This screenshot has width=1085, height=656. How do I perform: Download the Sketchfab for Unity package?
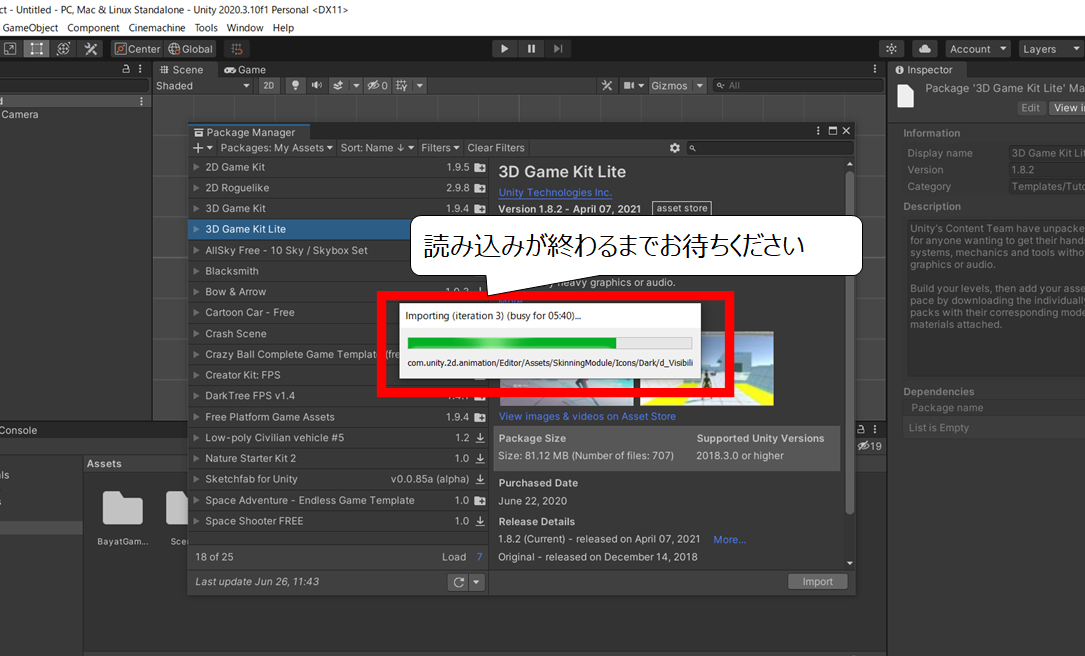[x=480, y=480]
